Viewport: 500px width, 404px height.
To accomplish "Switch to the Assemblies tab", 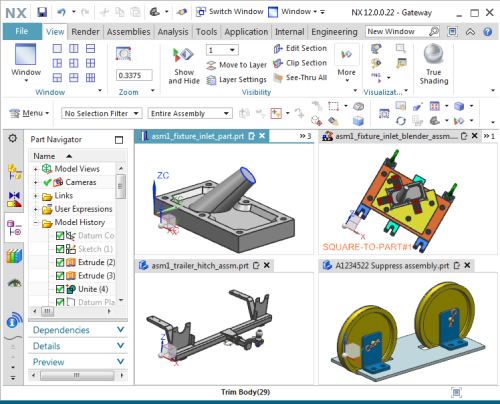I will coord(128,32).
